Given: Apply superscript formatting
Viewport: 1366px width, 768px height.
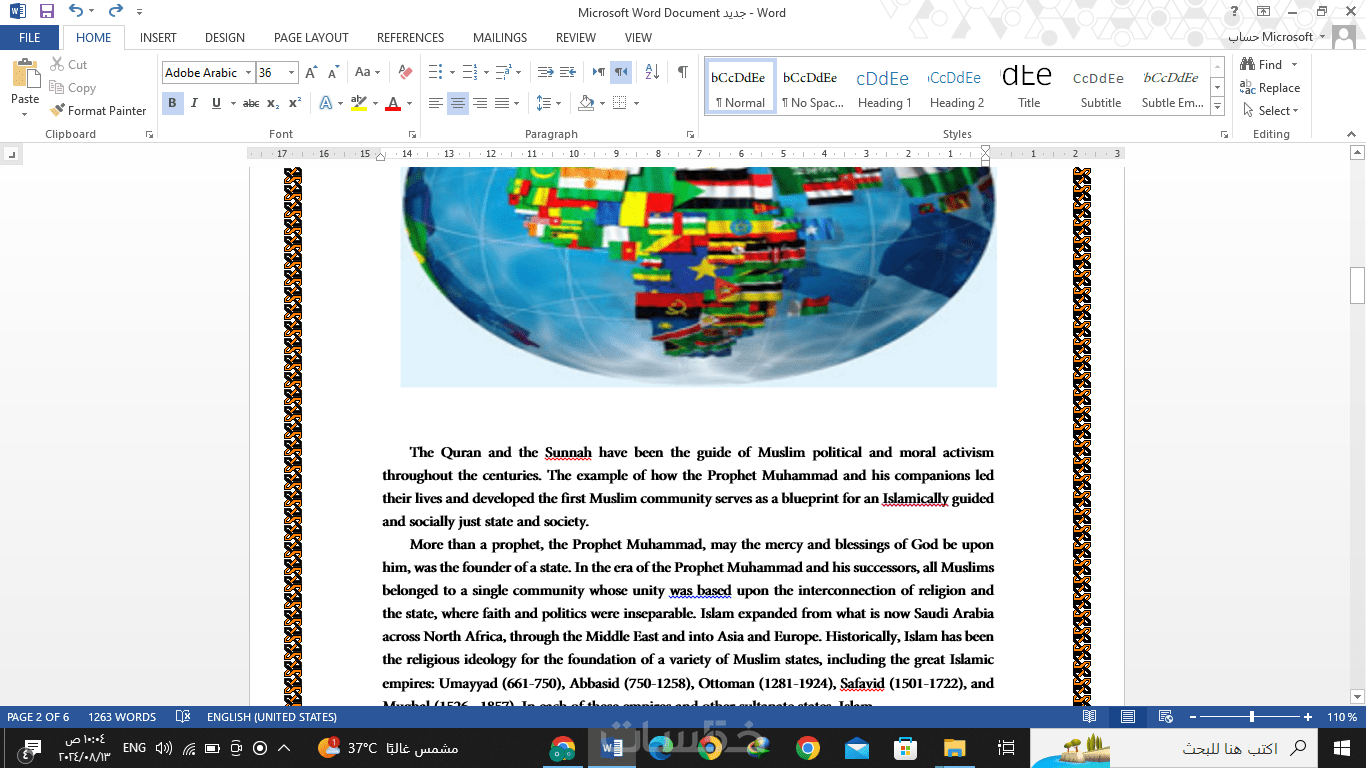Looking at the screenshot, I should (x=295, y=103).
